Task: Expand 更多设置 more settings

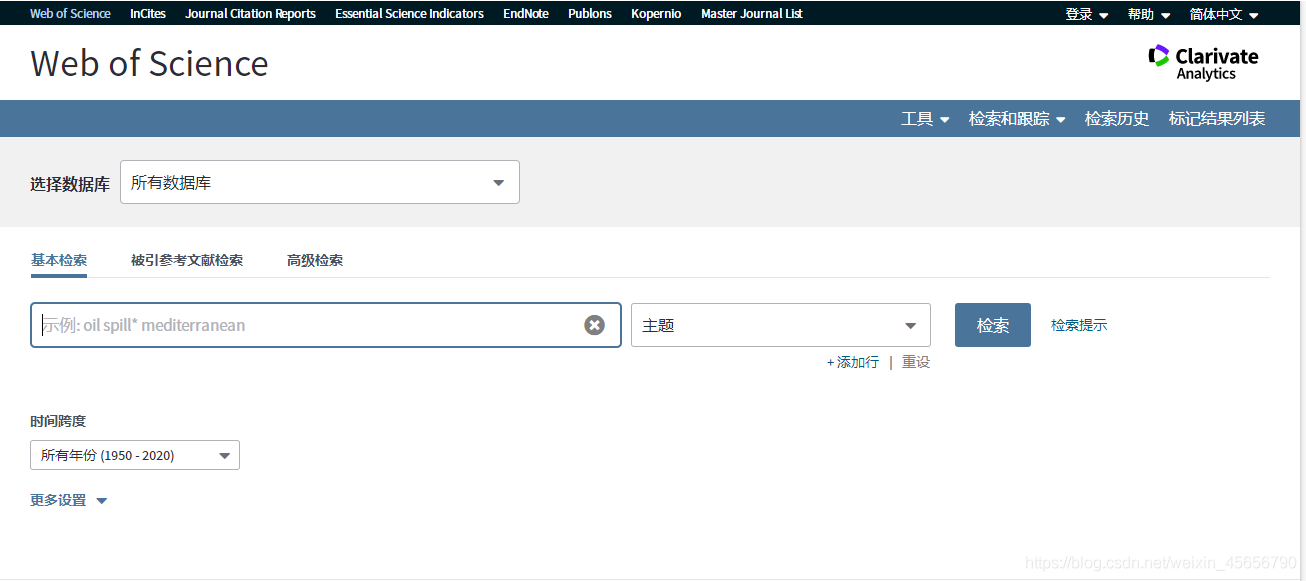Action: pyautogui.click(x=68, y=500)
